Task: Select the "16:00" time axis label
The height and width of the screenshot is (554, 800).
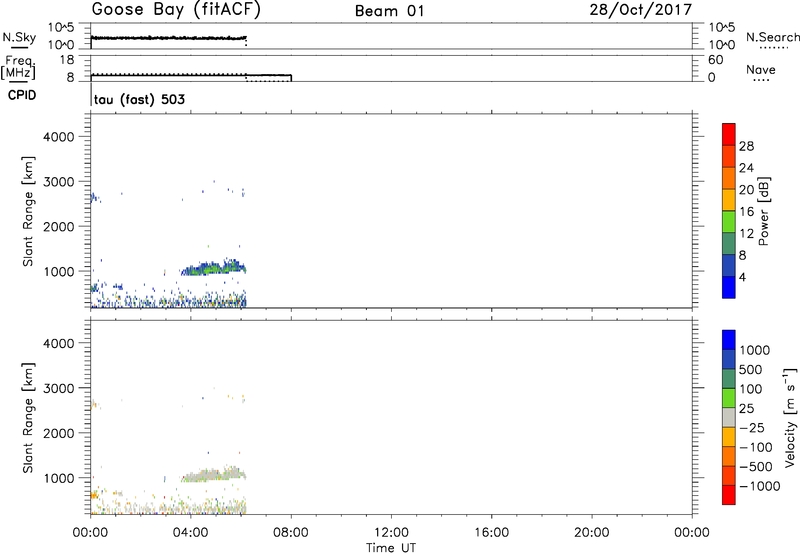Action: [491, 533]
